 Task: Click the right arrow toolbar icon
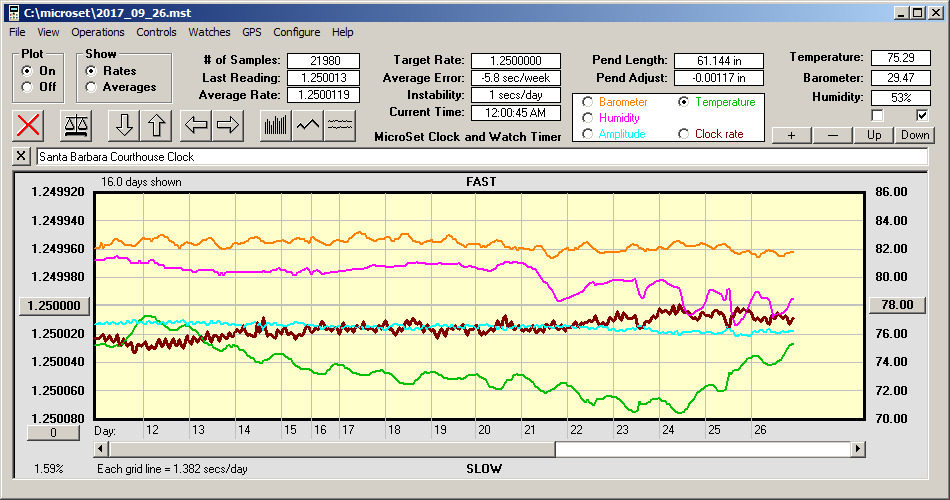coord(228,125)
